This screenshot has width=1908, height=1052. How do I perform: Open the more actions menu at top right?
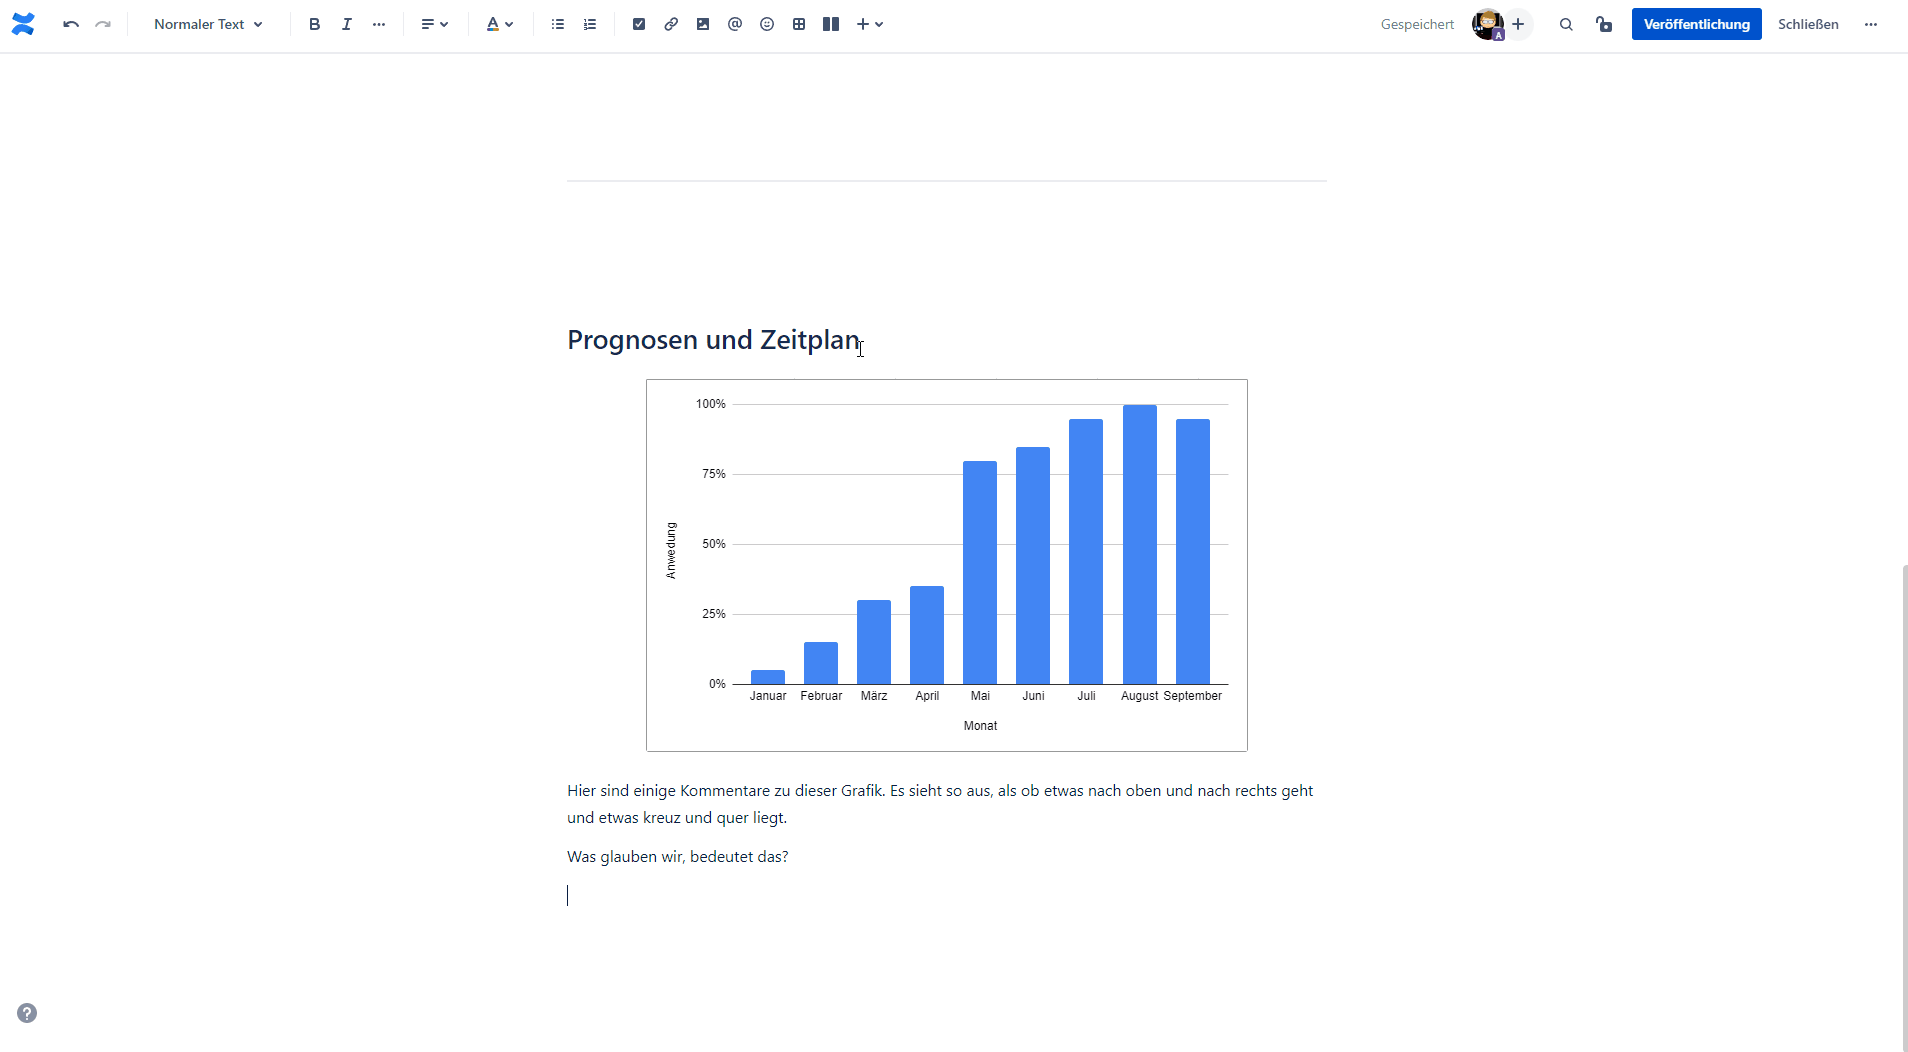(1871, 24)
